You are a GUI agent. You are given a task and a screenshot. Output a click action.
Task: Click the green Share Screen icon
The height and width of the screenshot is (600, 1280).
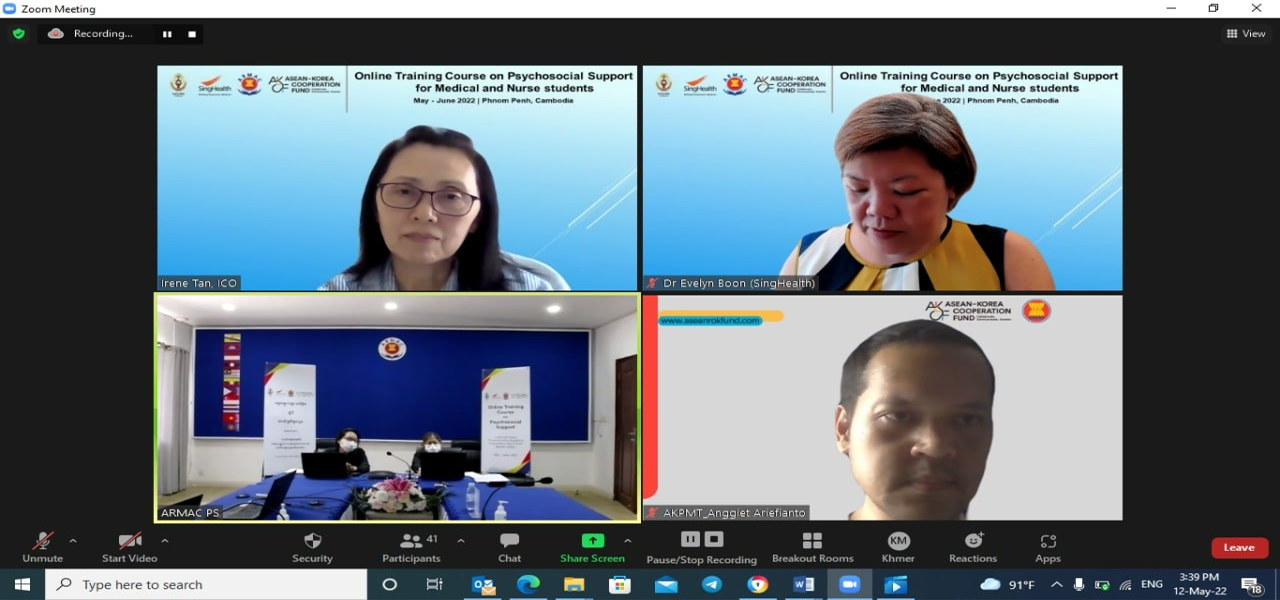592,541
